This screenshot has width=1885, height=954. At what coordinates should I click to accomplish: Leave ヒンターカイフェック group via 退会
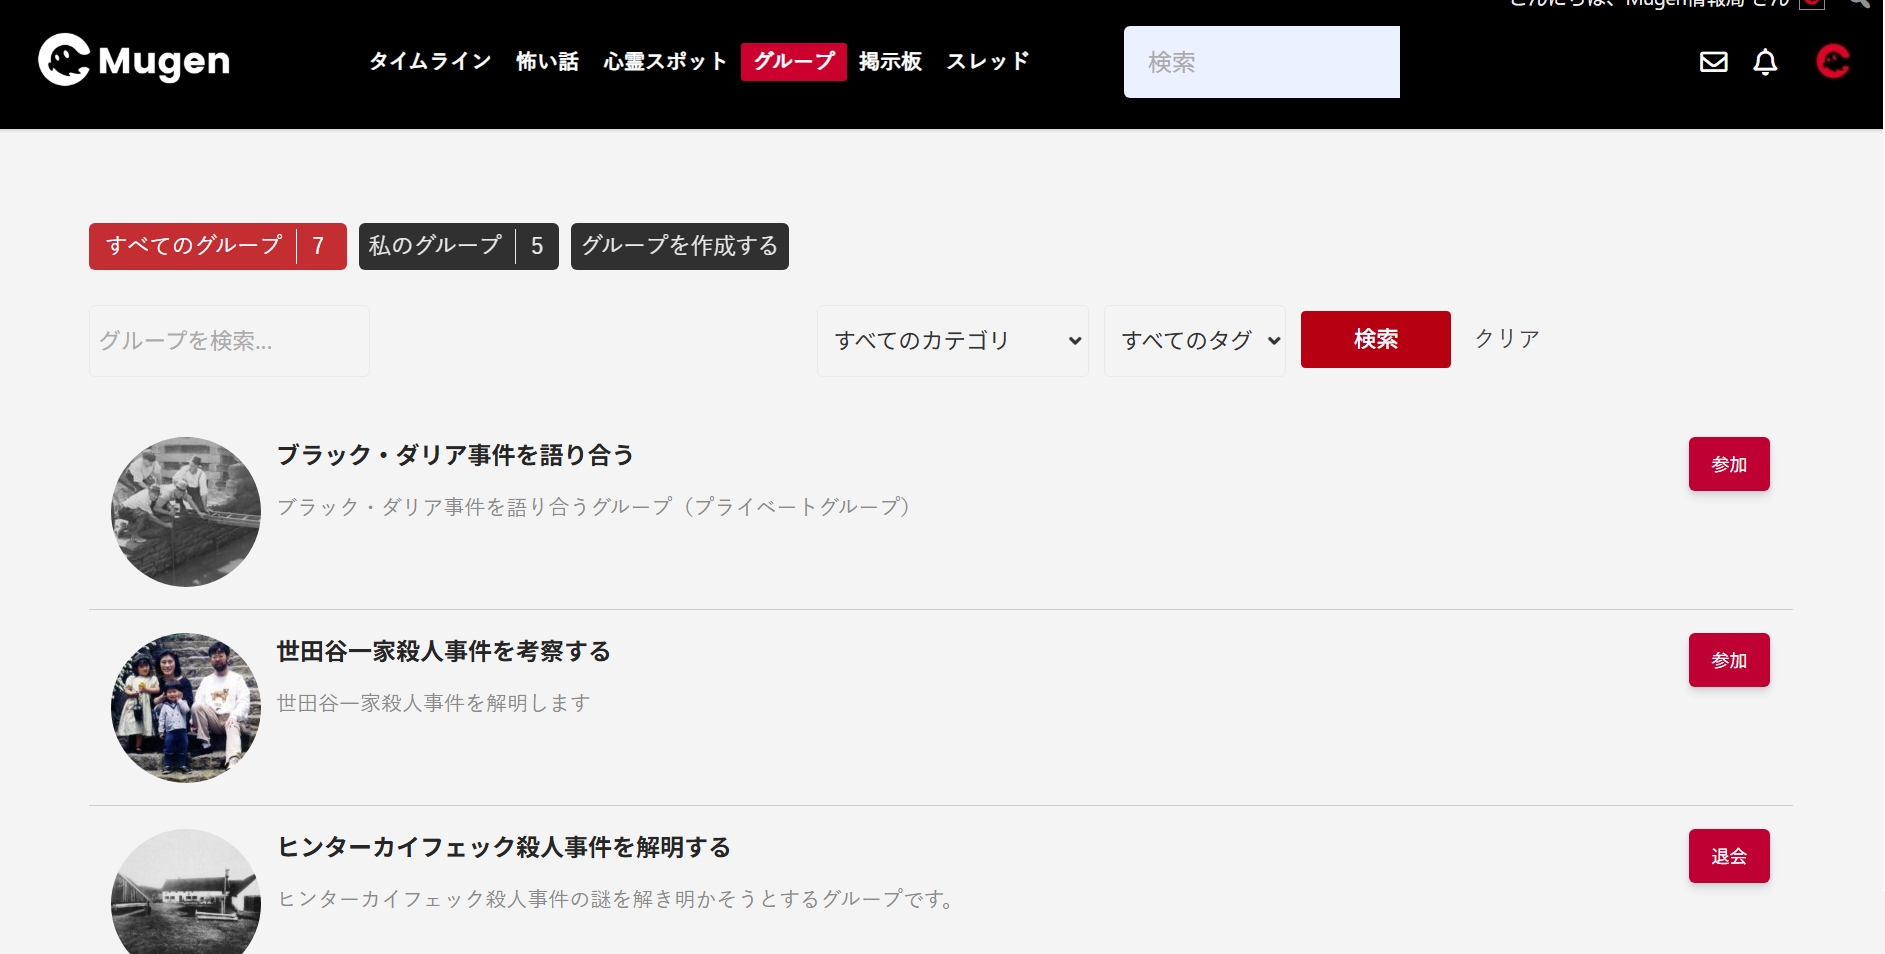(x=1728, y=856)
